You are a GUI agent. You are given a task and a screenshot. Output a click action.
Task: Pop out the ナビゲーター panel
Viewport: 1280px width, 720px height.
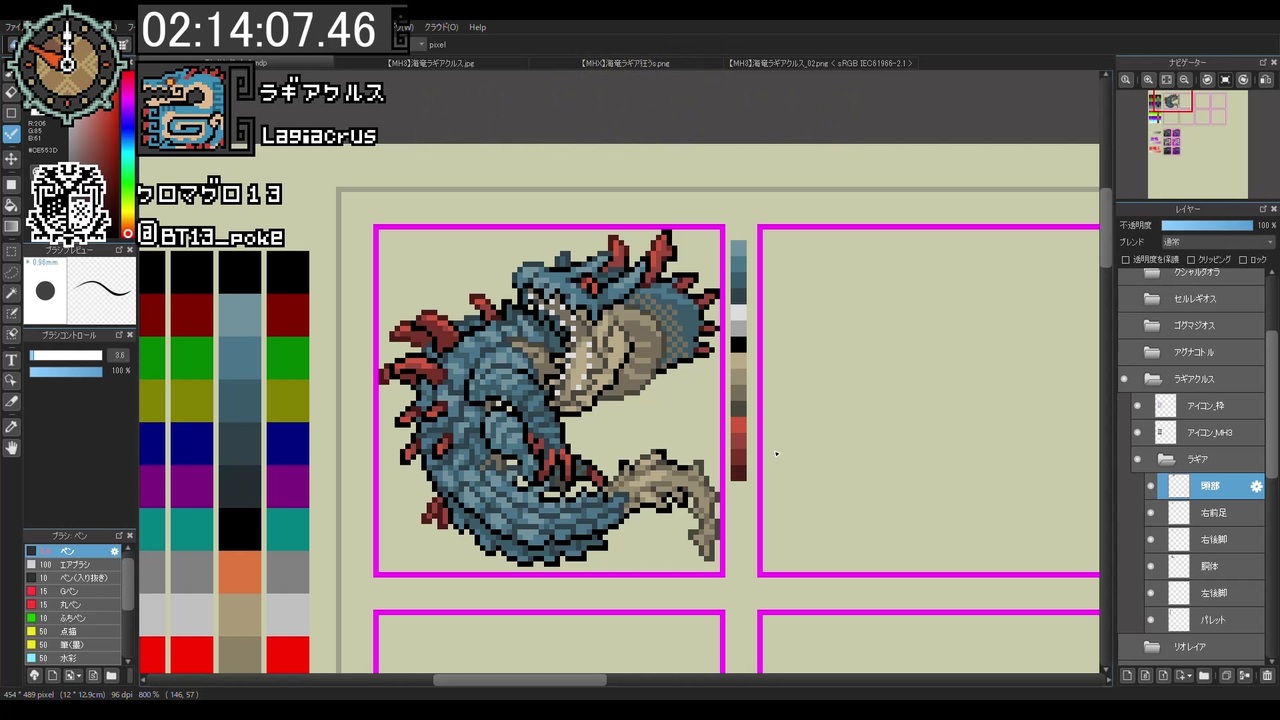(1262, 62)
